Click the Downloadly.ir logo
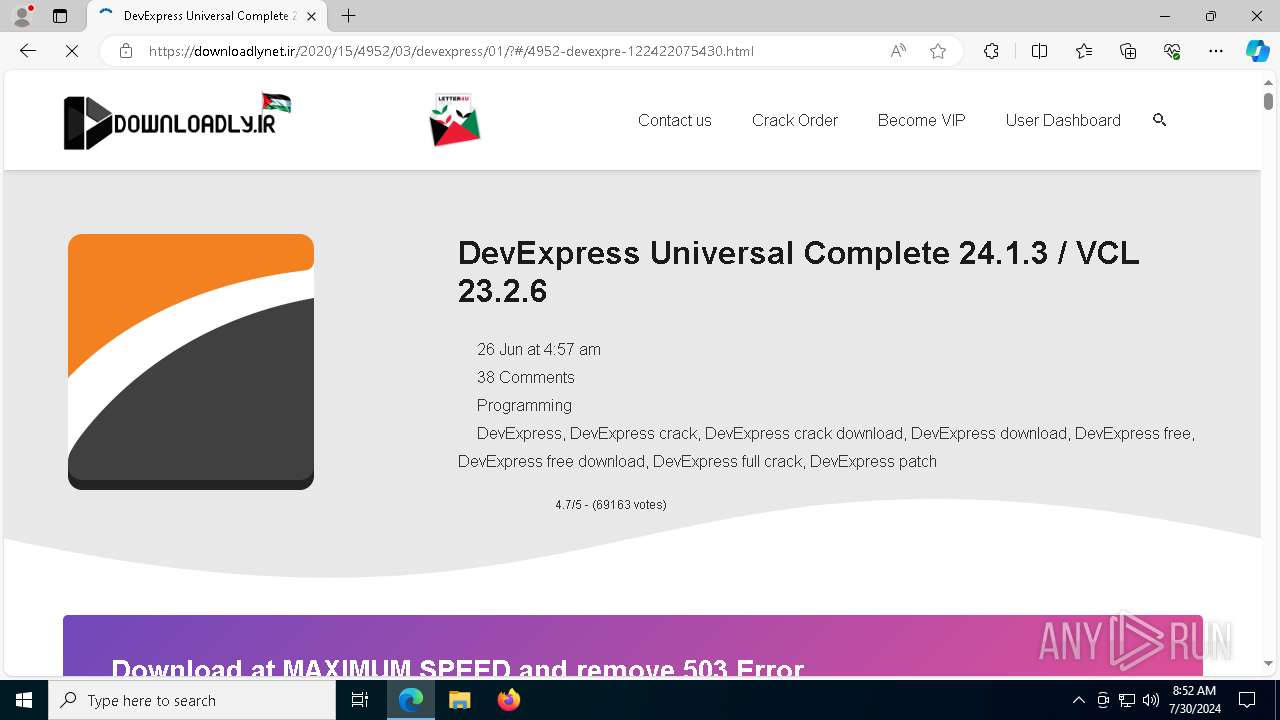 click(177, 122)
